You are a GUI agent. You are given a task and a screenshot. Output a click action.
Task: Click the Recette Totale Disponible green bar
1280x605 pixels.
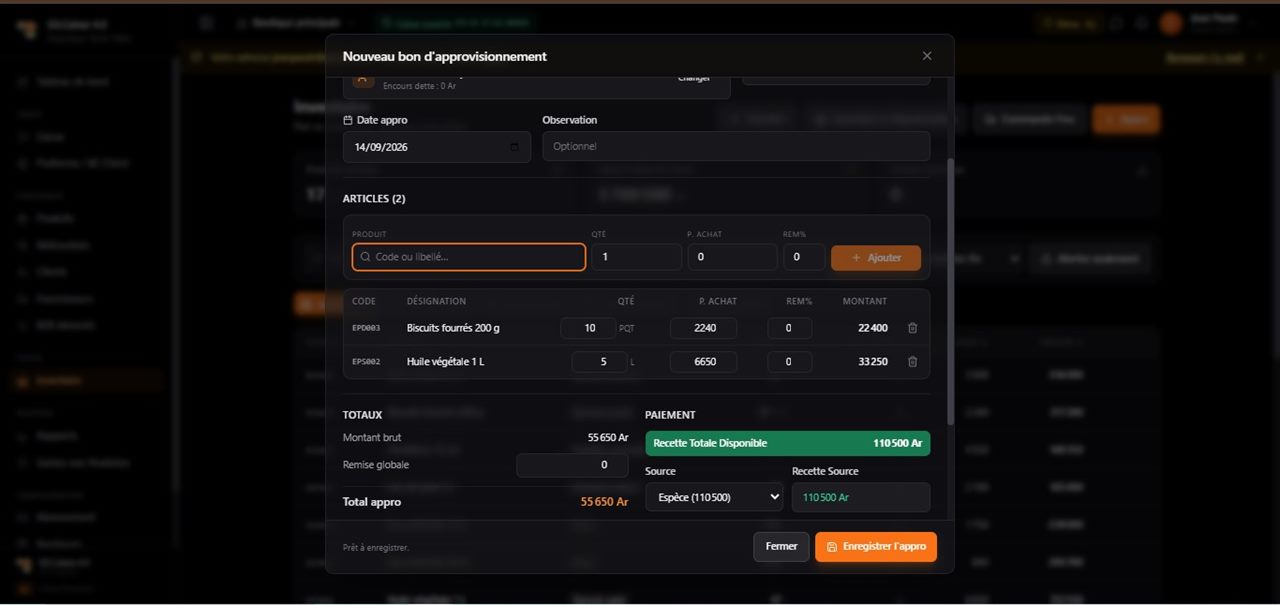tap(788, 443)
